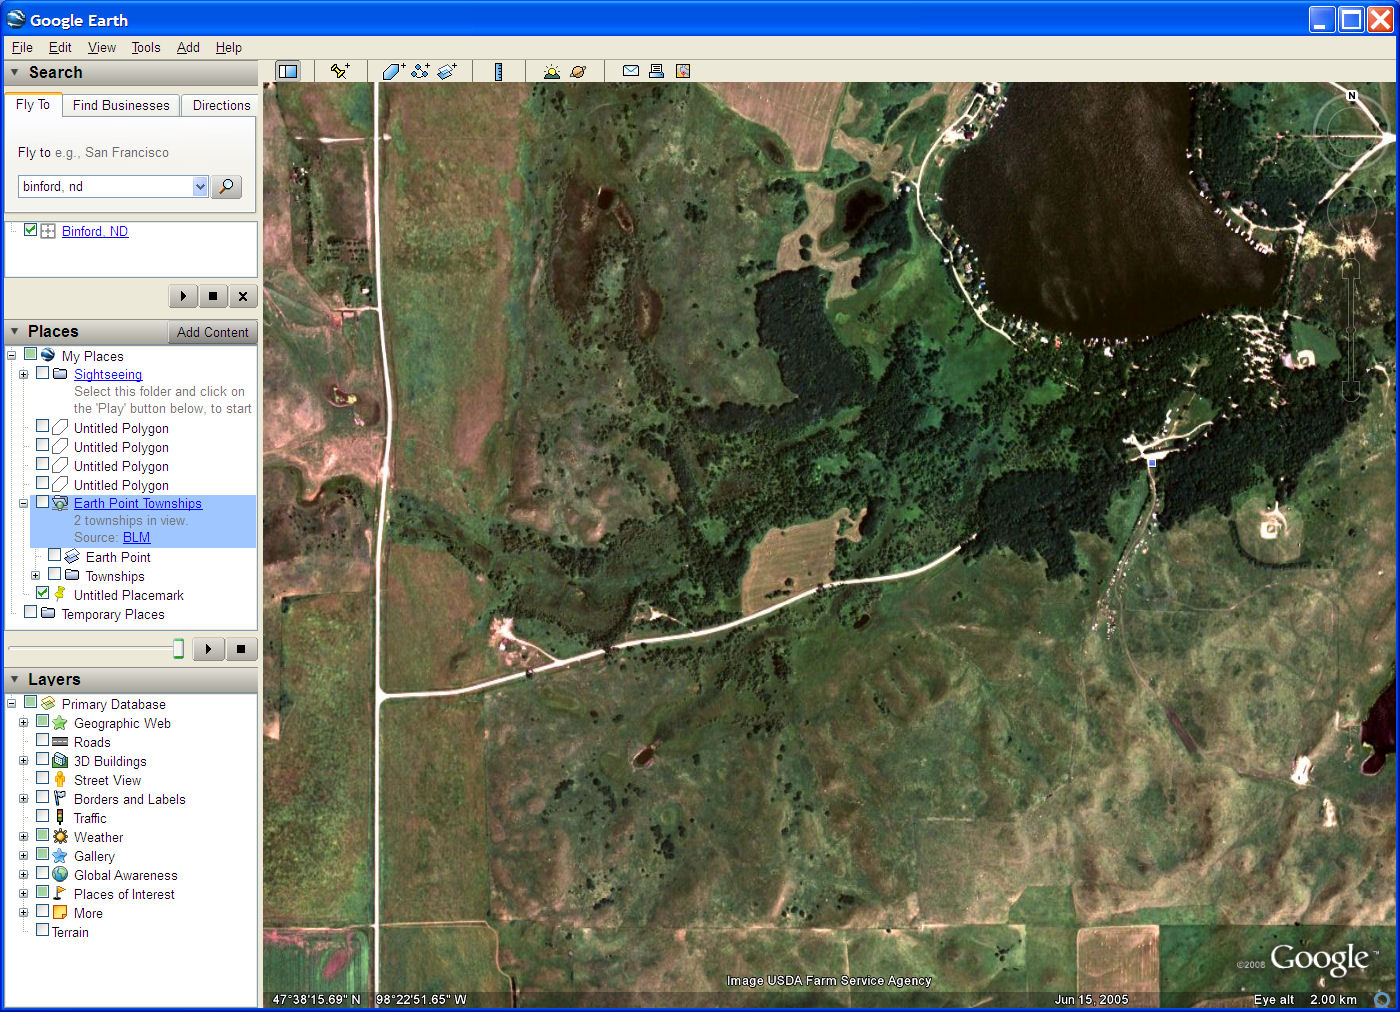This screenshot has width=1400, height=1012.
Task: Switch to the Find Businesses tab
Action: (x=121, y=105)
